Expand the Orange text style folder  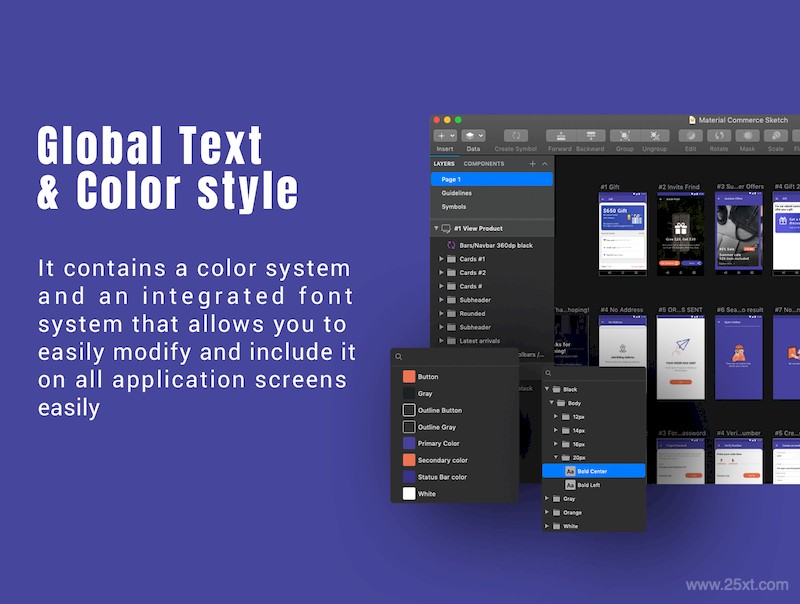pos(547,512)
